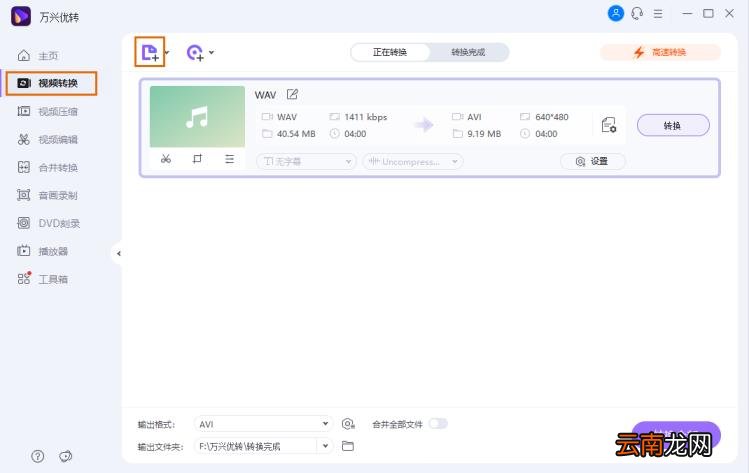Open the output folder icon
This screenshot has width=749, height=473.
[348, 446]
